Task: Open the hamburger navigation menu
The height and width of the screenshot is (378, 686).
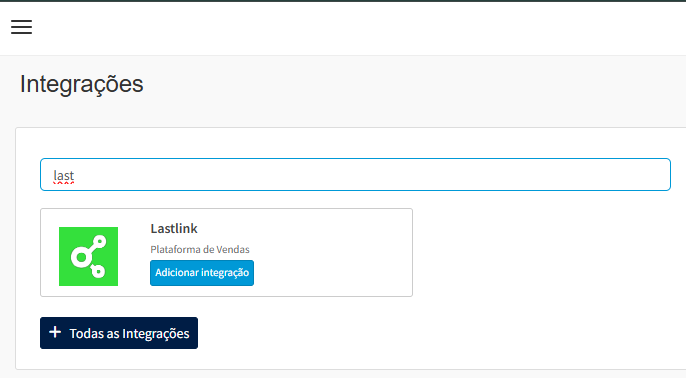Action: 21,27
